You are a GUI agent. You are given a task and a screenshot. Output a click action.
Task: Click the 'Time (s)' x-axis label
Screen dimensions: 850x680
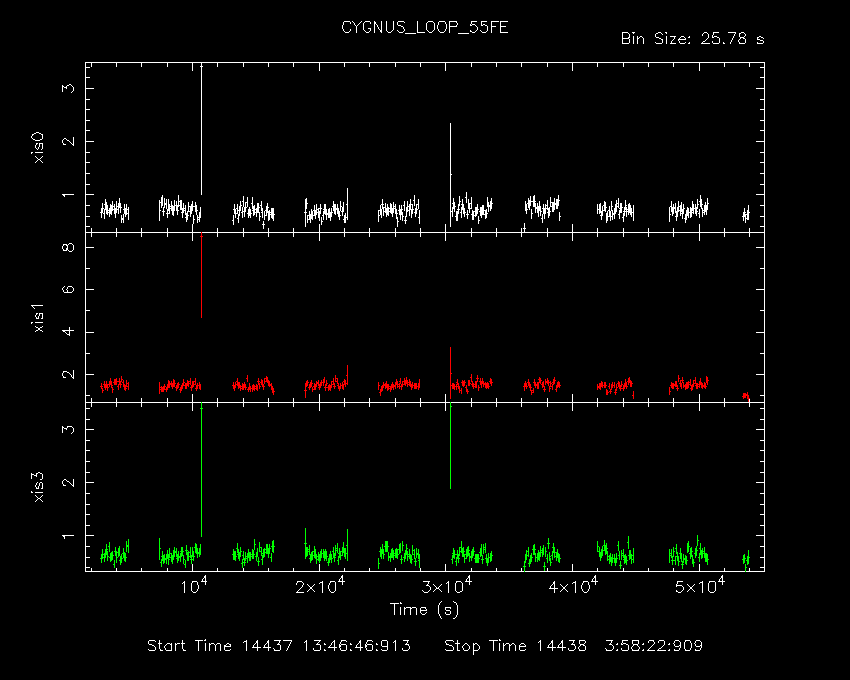[x=424, y=610]
